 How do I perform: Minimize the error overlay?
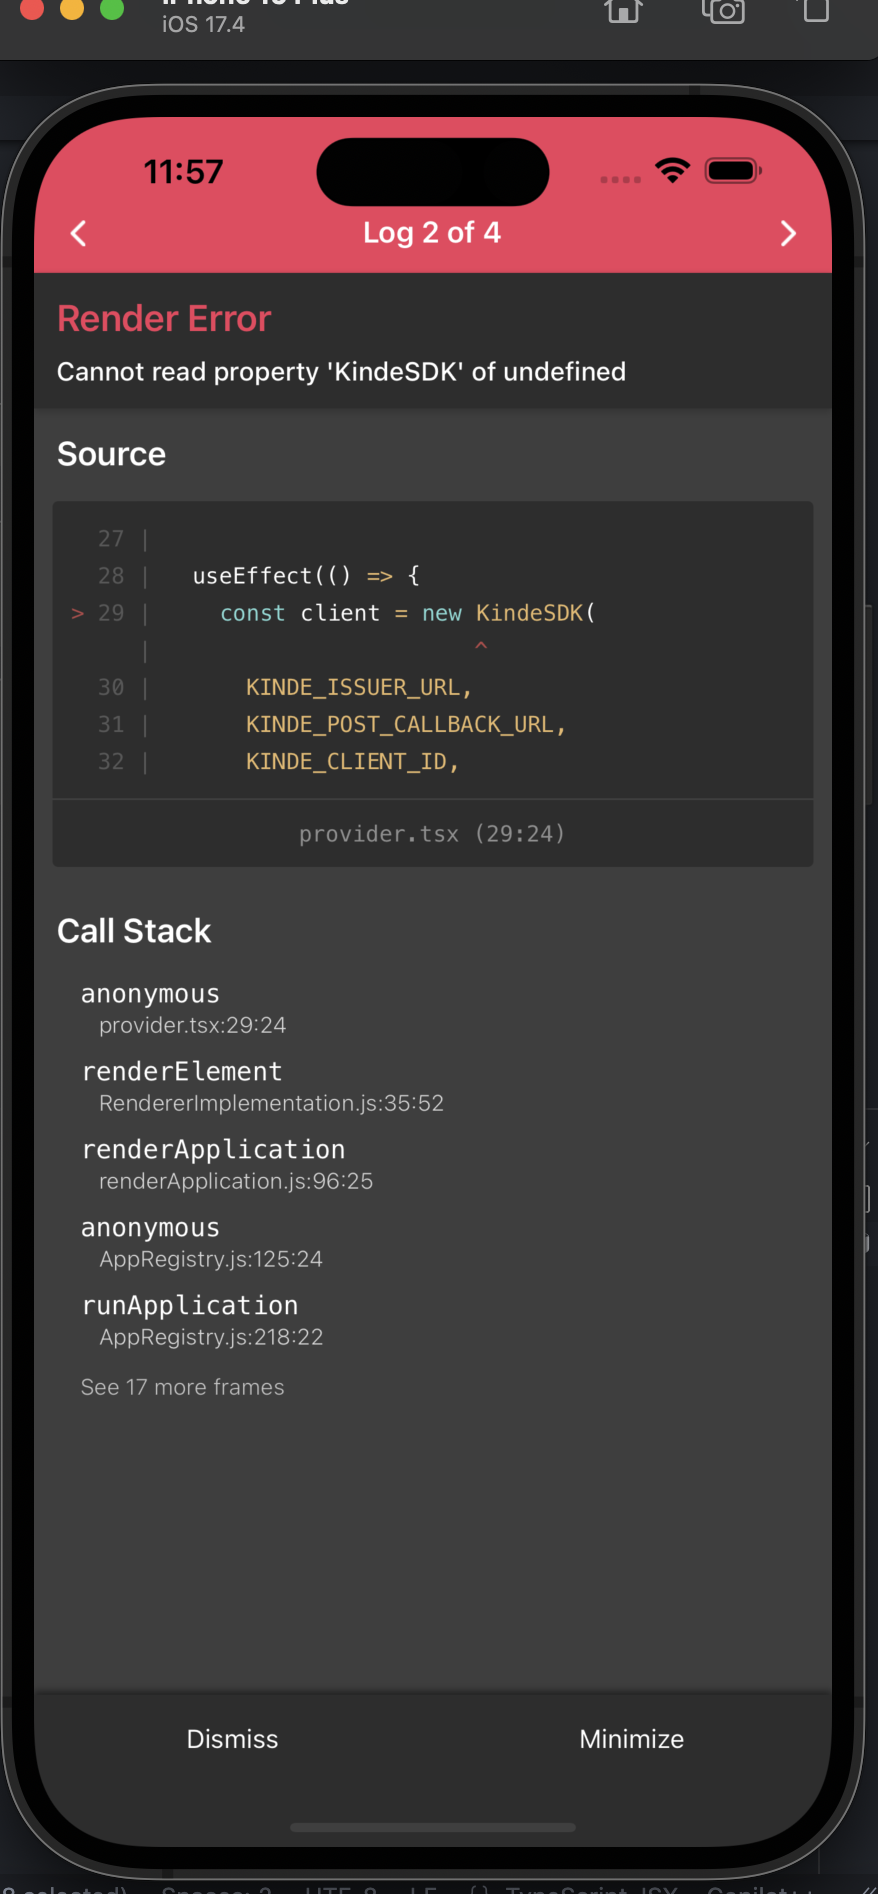pyautogui.click(x=632, y=1739)
